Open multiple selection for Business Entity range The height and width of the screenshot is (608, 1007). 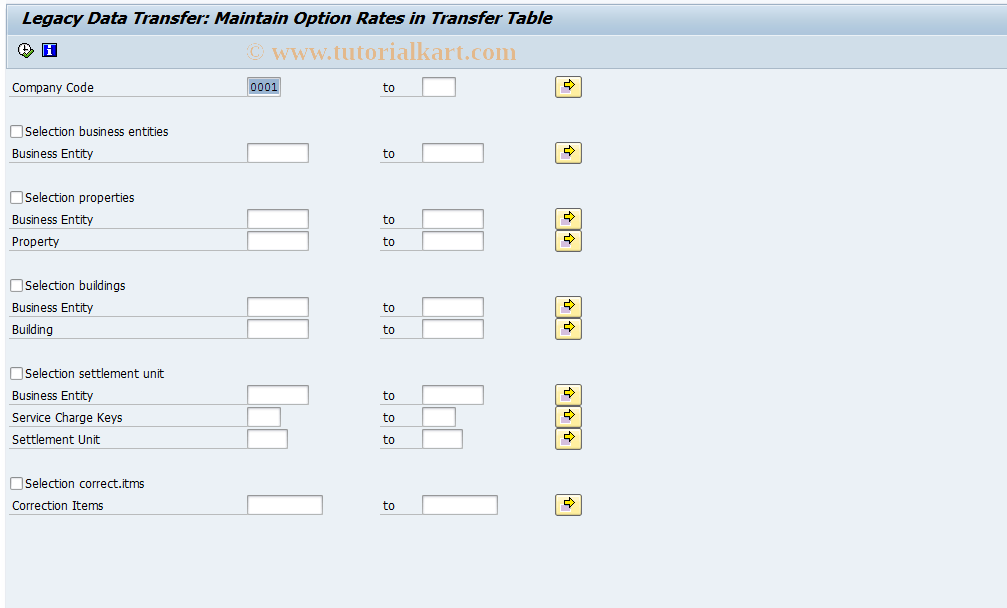click(x=567, y=152)
